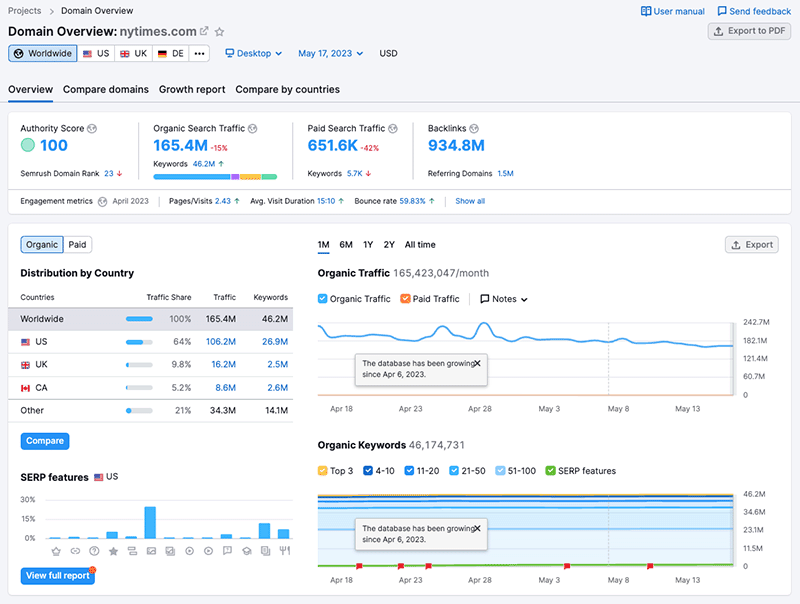Click Show all engagement metrics

coord(470,202)
